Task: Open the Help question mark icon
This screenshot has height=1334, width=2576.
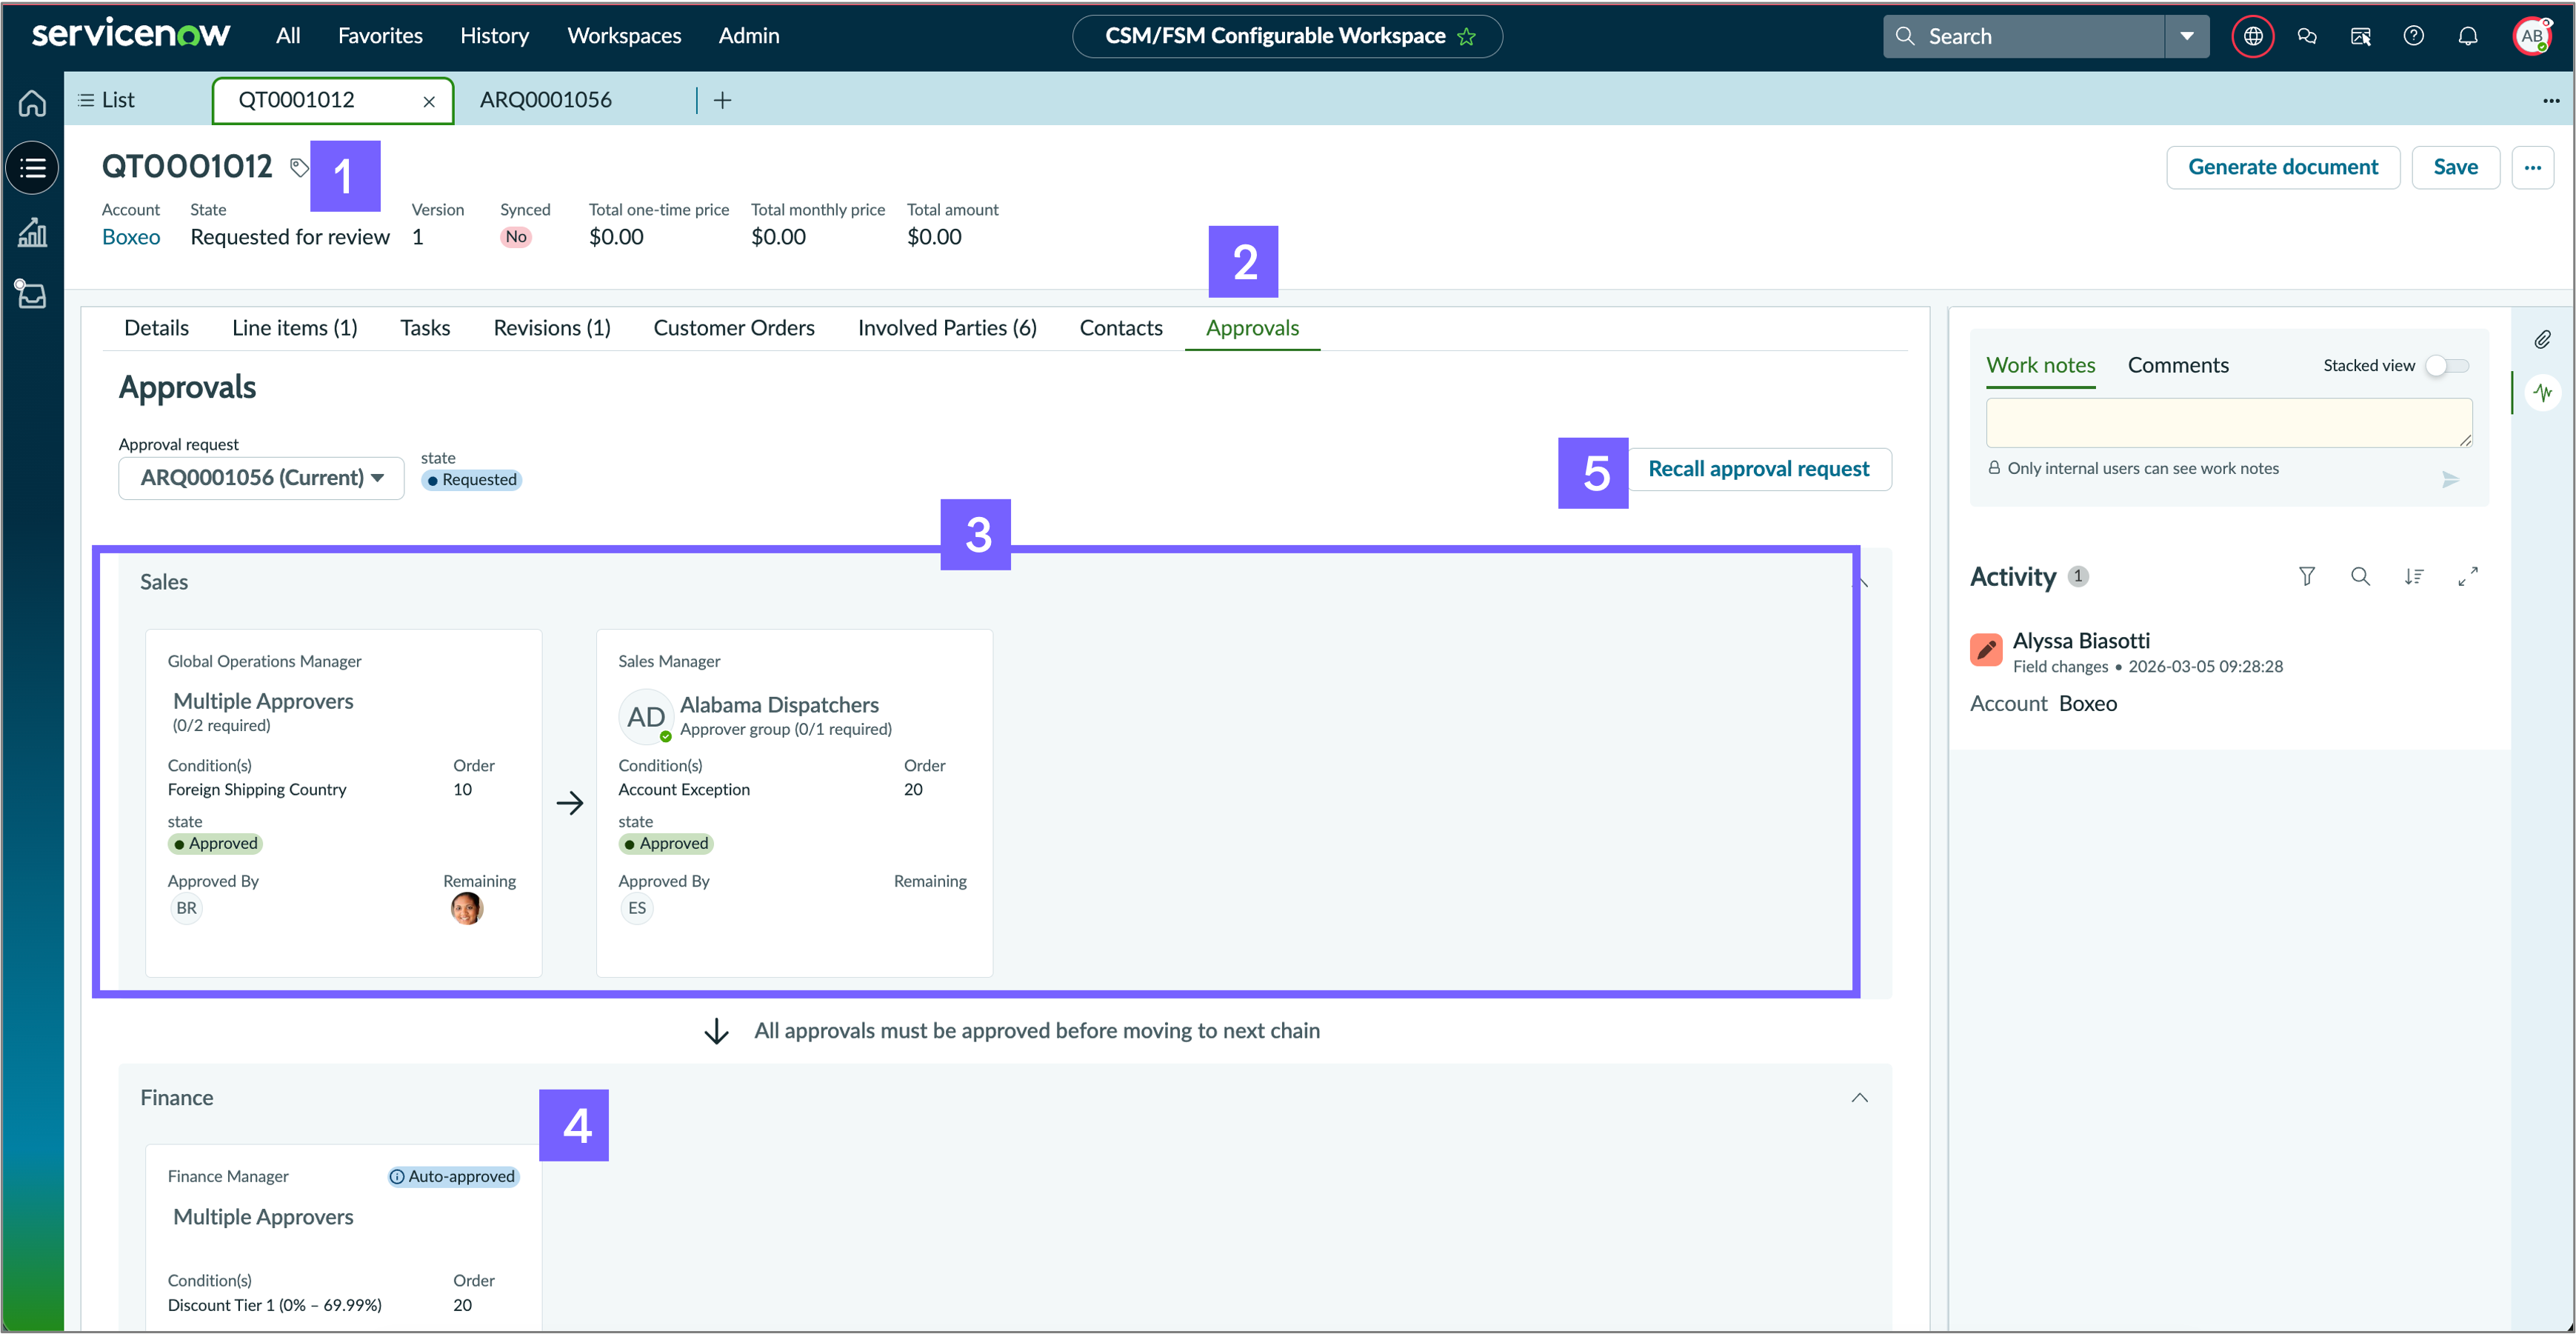Action: pyautogui.click(x=2414, y=37)
